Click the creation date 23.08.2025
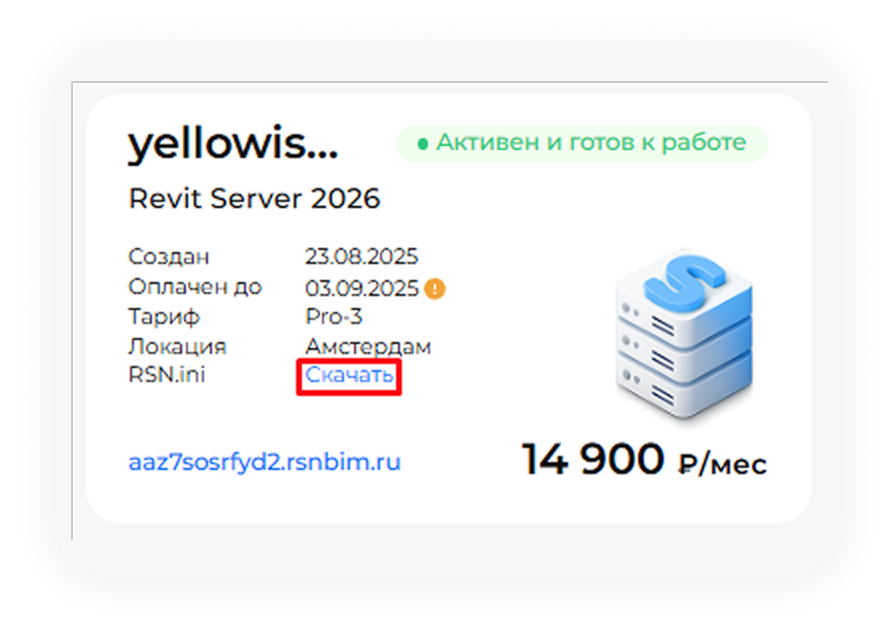Viewport: 894px width, 632px height. click(361, 257)
